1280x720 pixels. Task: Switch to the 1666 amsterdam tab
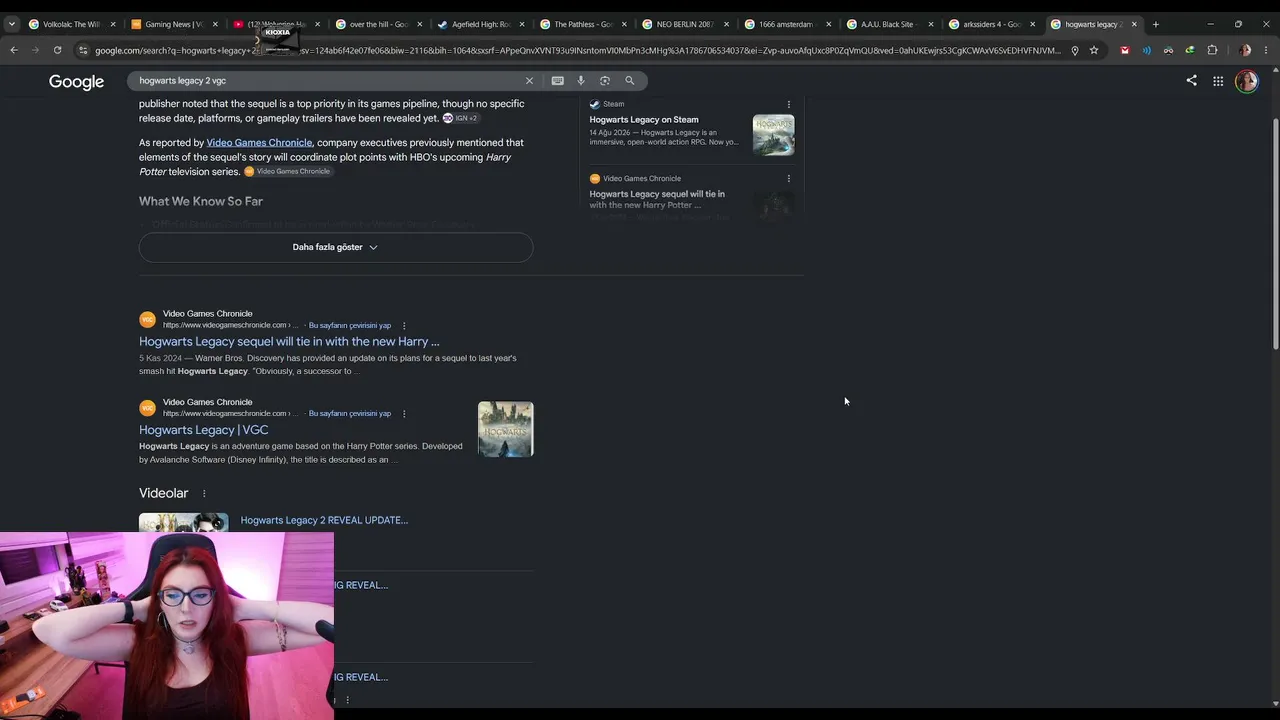coord(788,24)
